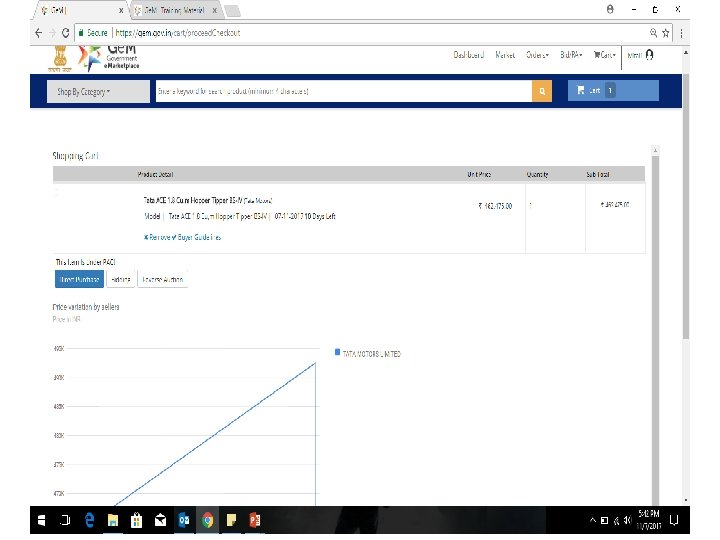Screen dimensions: 720x540
Task: Click the Reverse Auction button
Action: [x=163, y=279]
